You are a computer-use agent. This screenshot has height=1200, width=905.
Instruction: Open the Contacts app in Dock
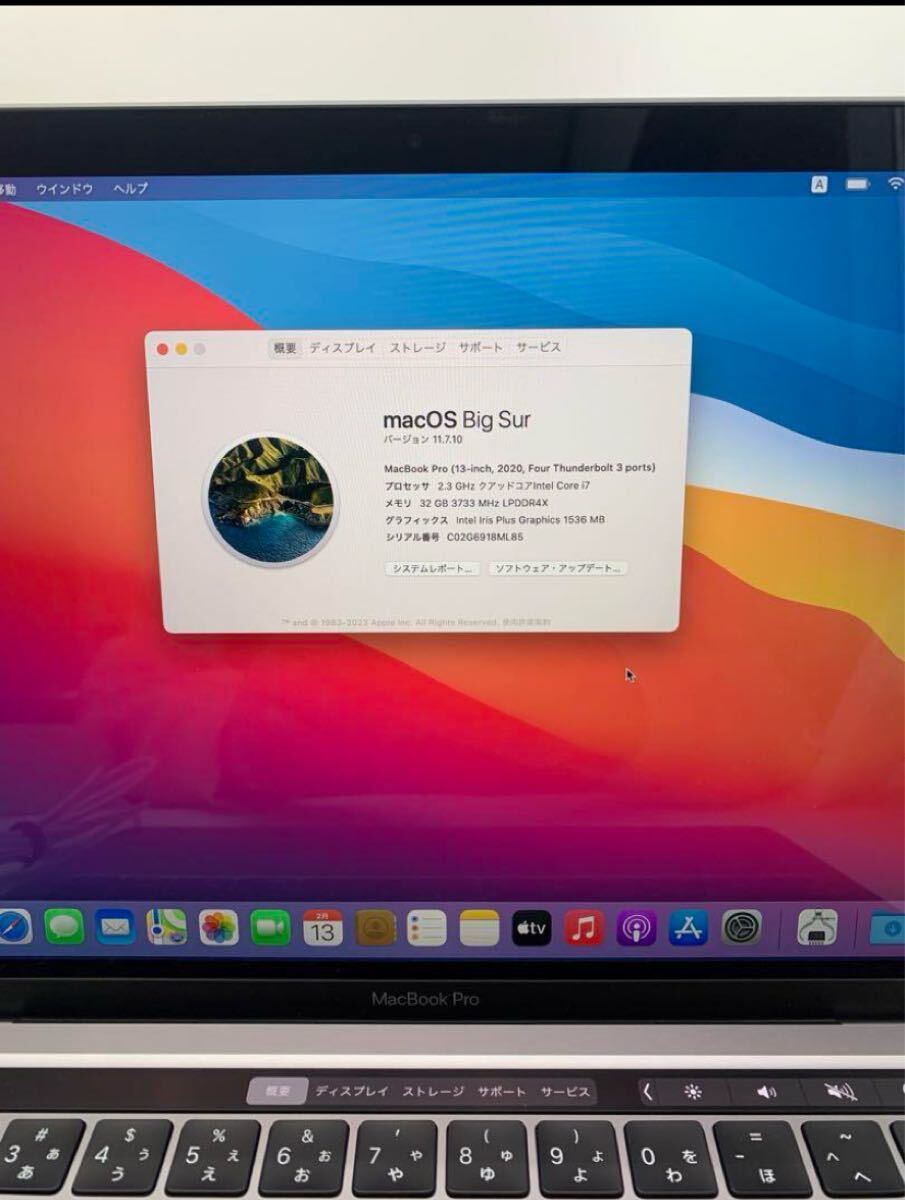[x=376, y=928]
